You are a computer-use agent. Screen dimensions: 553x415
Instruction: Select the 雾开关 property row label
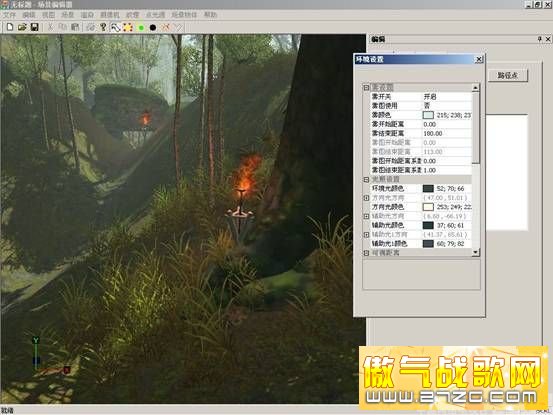381,97
